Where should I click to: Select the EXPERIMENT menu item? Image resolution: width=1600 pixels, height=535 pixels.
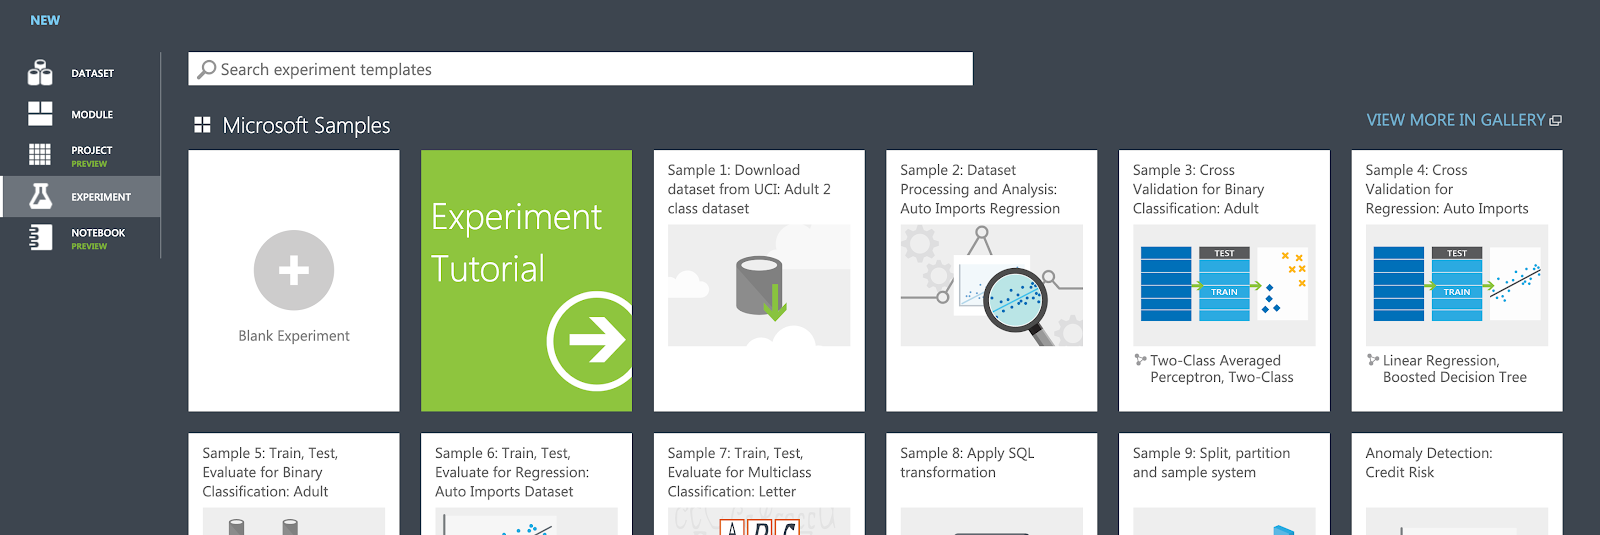(80, 196)
